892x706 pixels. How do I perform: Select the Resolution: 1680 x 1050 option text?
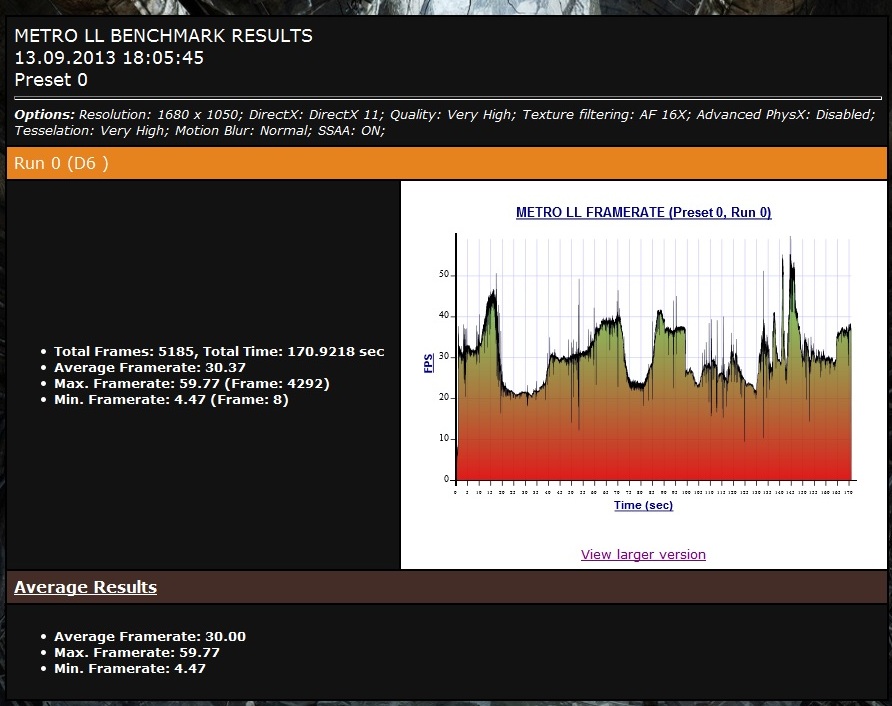click(x=160, y=114)
